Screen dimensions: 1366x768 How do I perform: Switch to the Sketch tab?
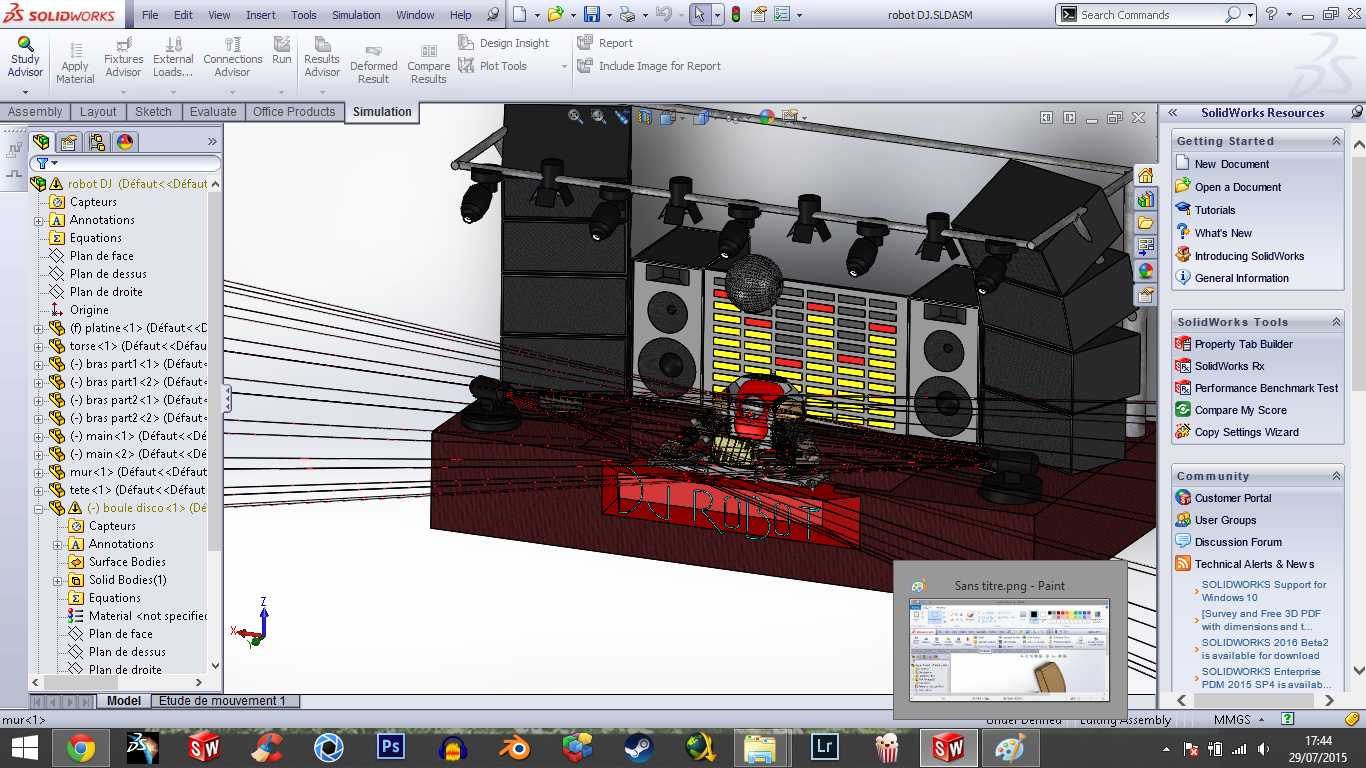(153, 112)
